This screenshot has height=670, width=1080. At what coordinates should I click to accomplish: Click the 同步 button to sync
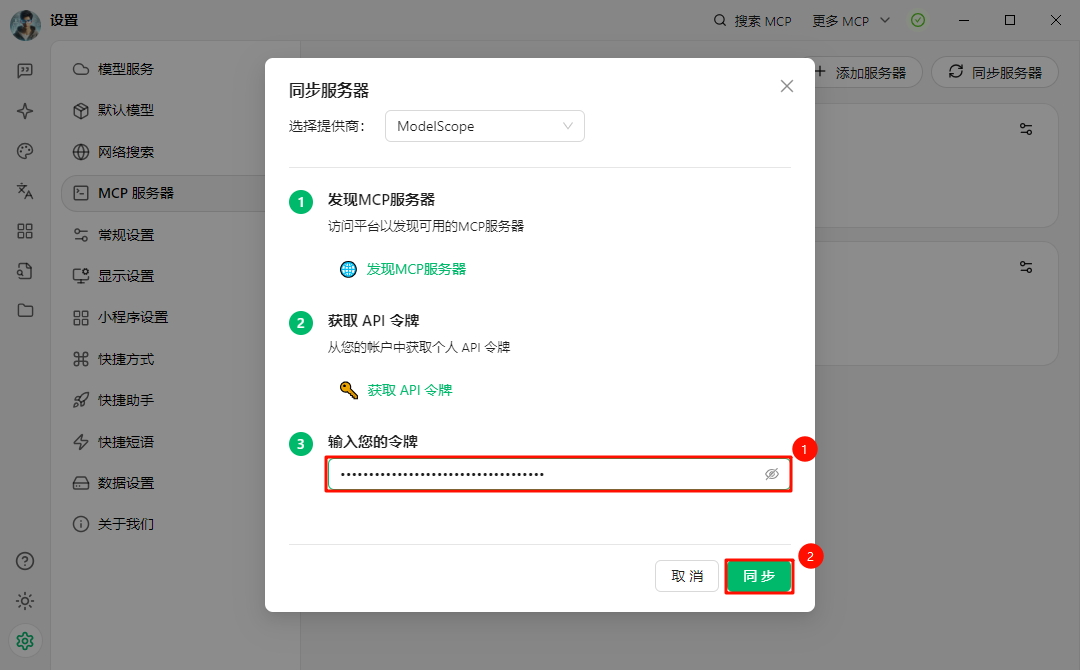pos(759,576)
